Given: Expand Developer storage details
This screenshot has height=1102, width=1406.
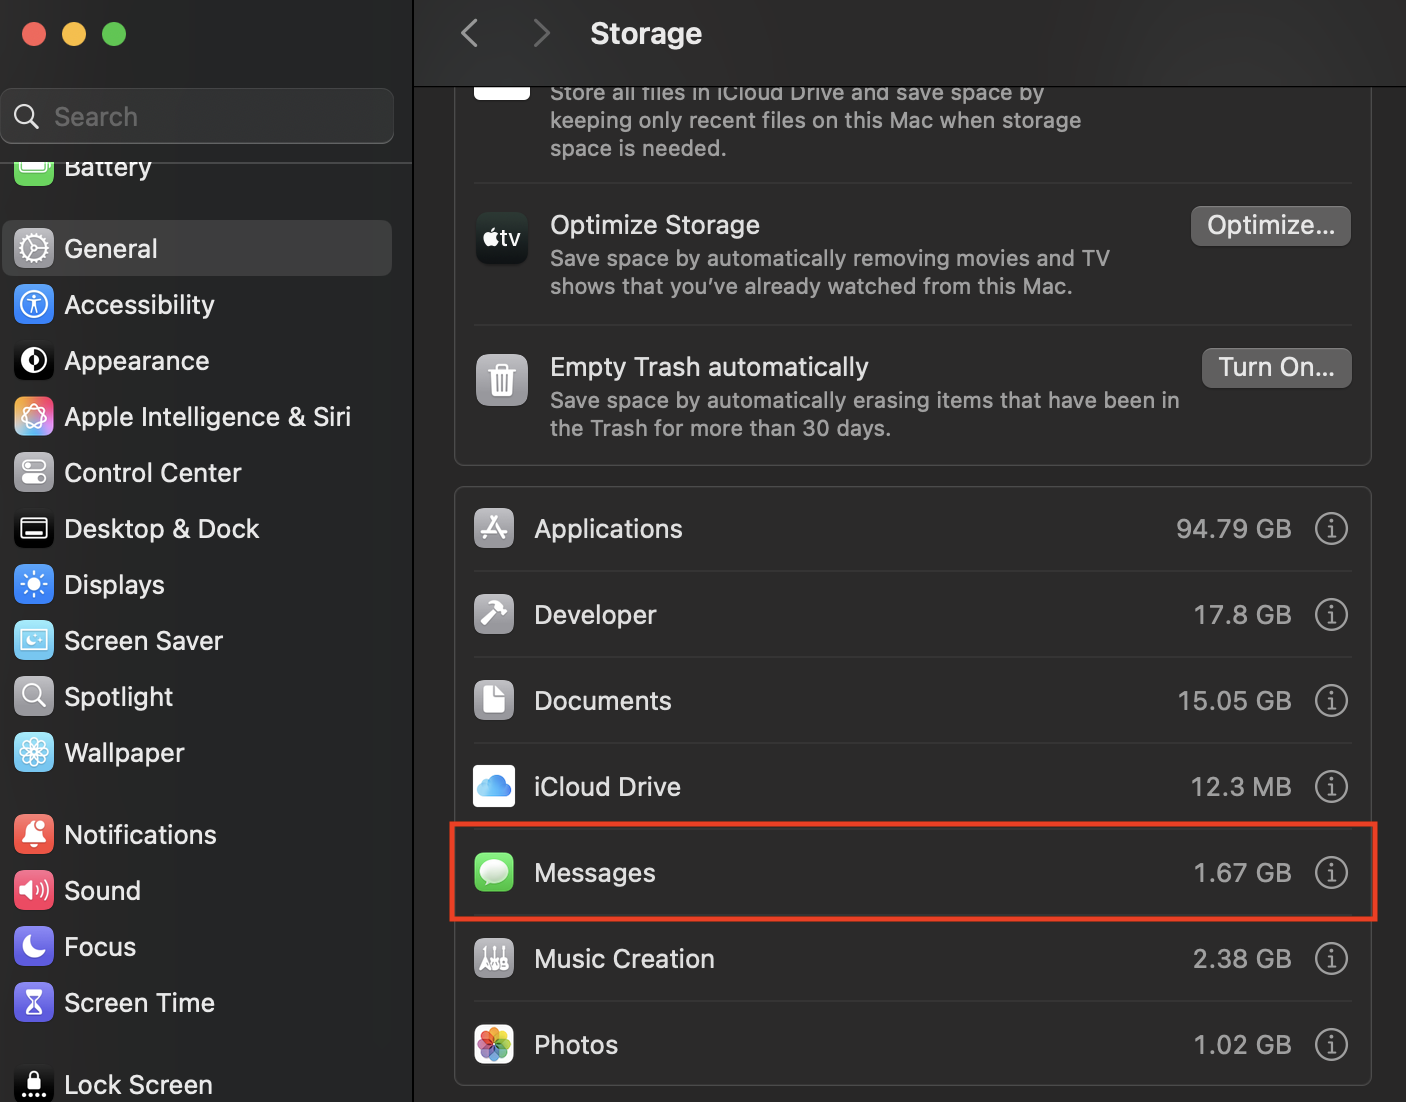Looking at the screenshot, I should click(1331, 614).
